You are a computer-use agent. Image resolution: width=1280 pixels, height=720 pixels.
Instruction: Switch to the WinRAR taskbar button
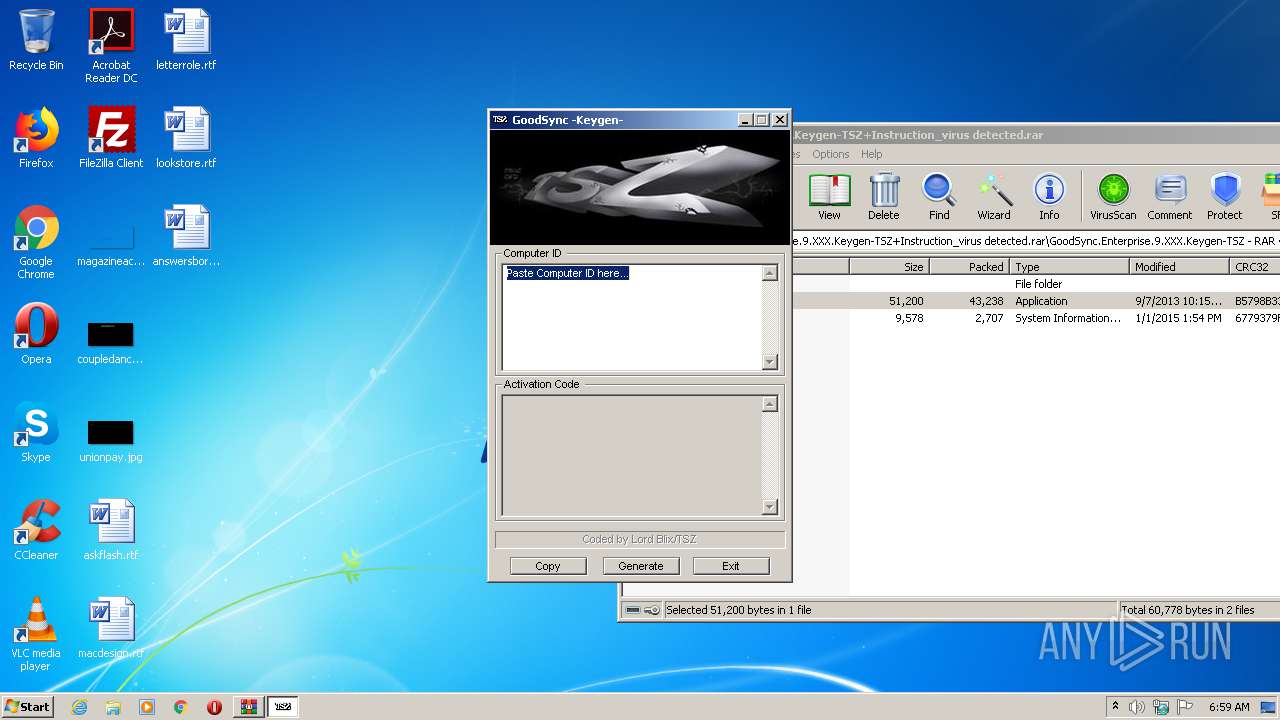(249, 707)
